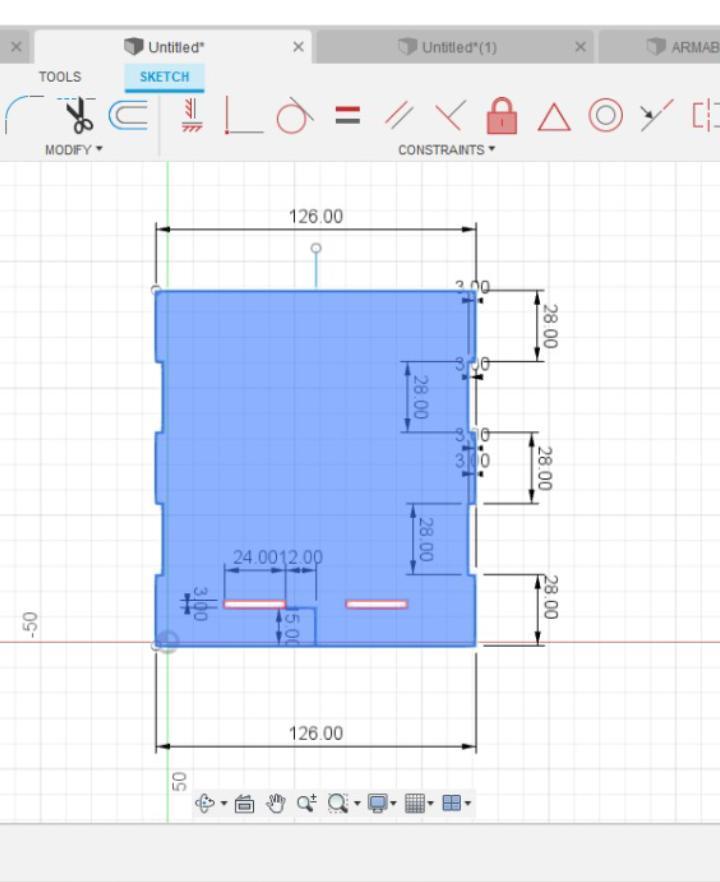Apply the Tangent constraint icon

tap(294, 115)
